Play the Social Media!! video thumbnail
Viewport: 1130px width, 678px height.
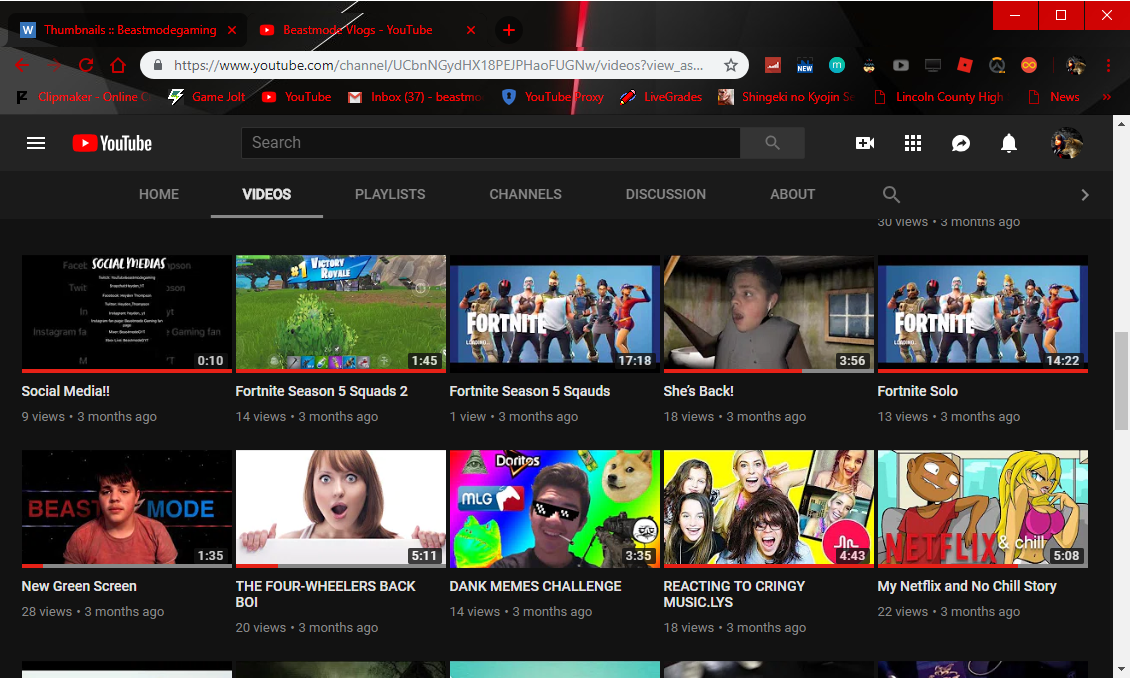[127, 313]
